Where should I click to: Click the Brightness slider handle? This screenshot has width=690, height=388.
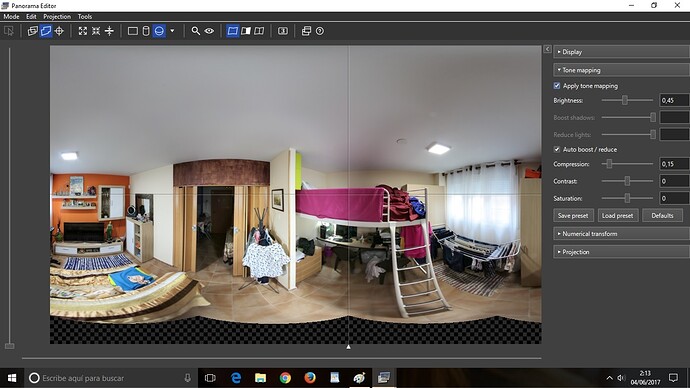[x=625, y=100]
